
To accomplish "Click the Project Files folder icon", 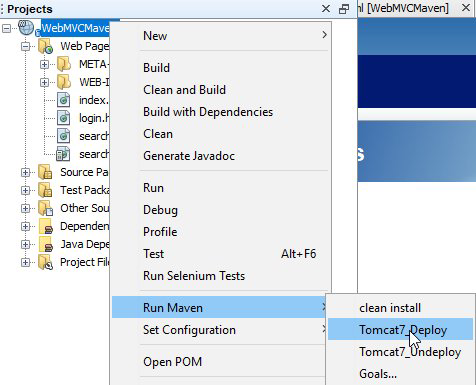I will click(45, 262).
